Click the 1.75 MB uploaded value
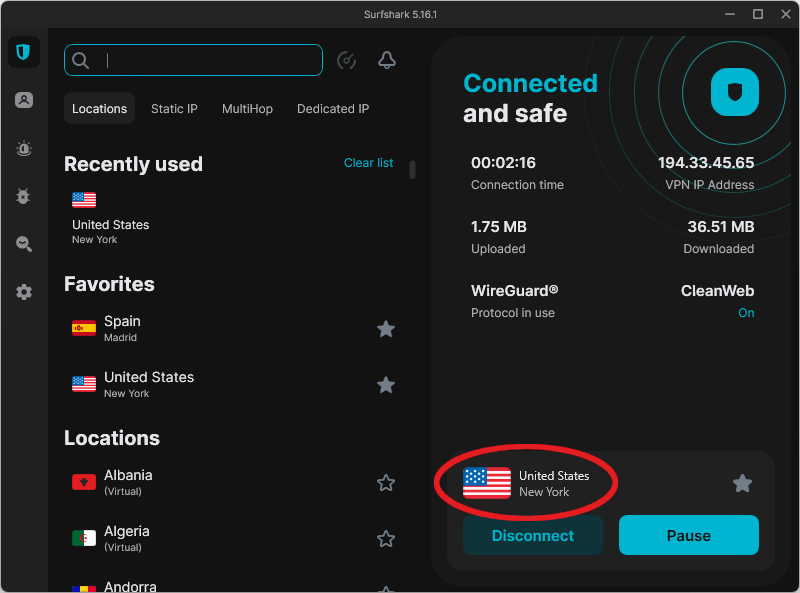This screenshot has height=593, width=800. point(498,227)
